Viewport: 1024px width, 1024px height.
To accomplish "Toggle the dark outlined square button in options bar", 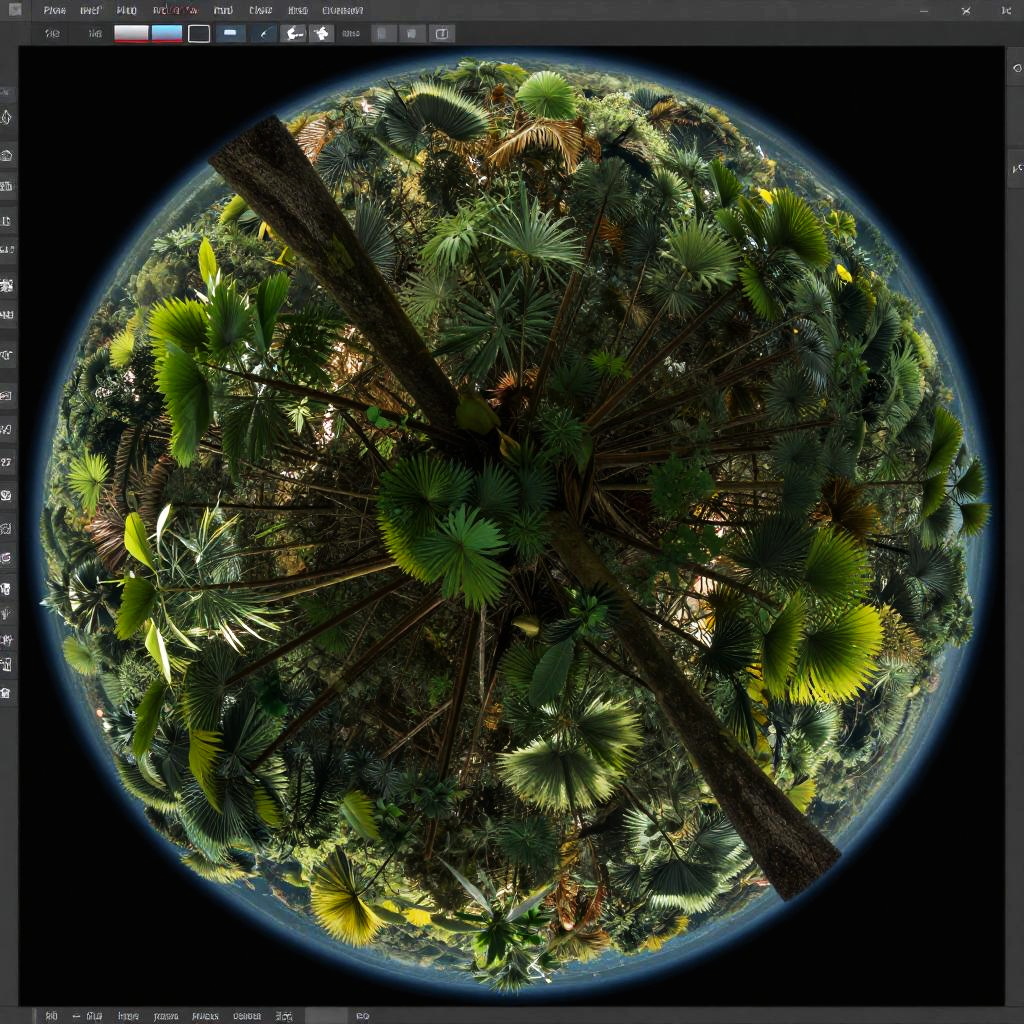I will pos(199,33).
